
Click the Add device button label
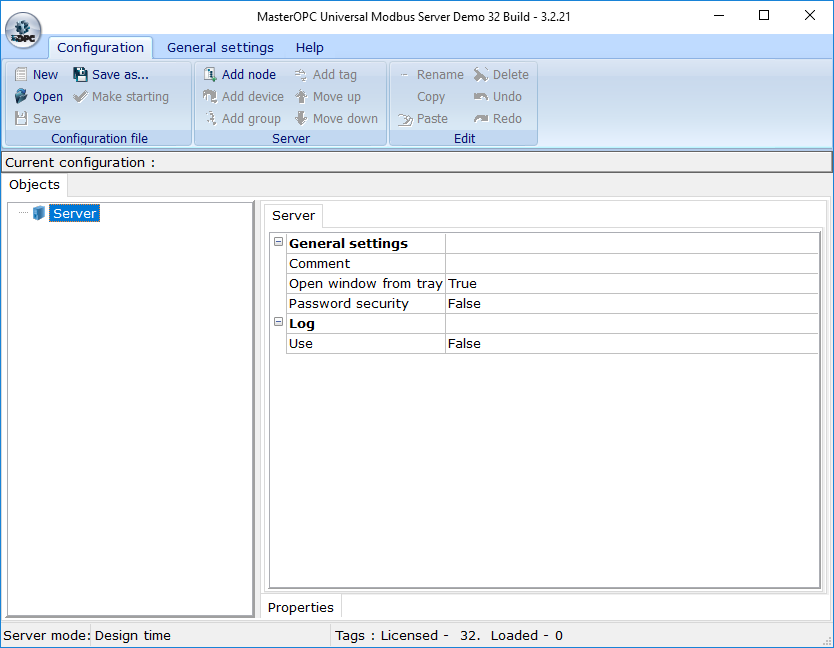pyautogui.click(x=253, y=97)
